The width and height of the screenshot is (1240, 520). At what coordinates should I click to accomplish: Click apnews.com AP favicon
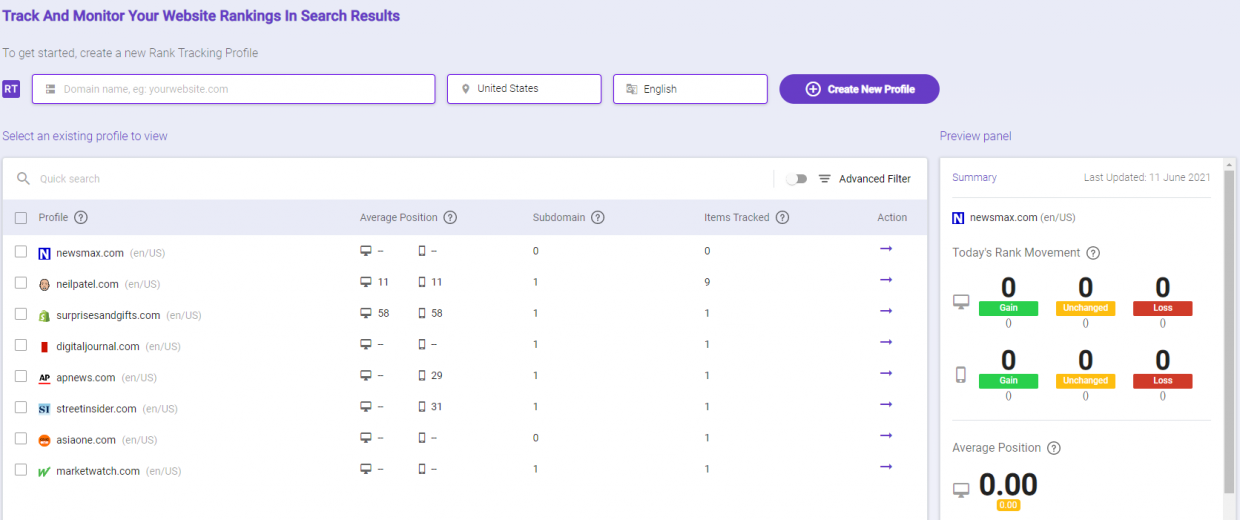[44, 378]
